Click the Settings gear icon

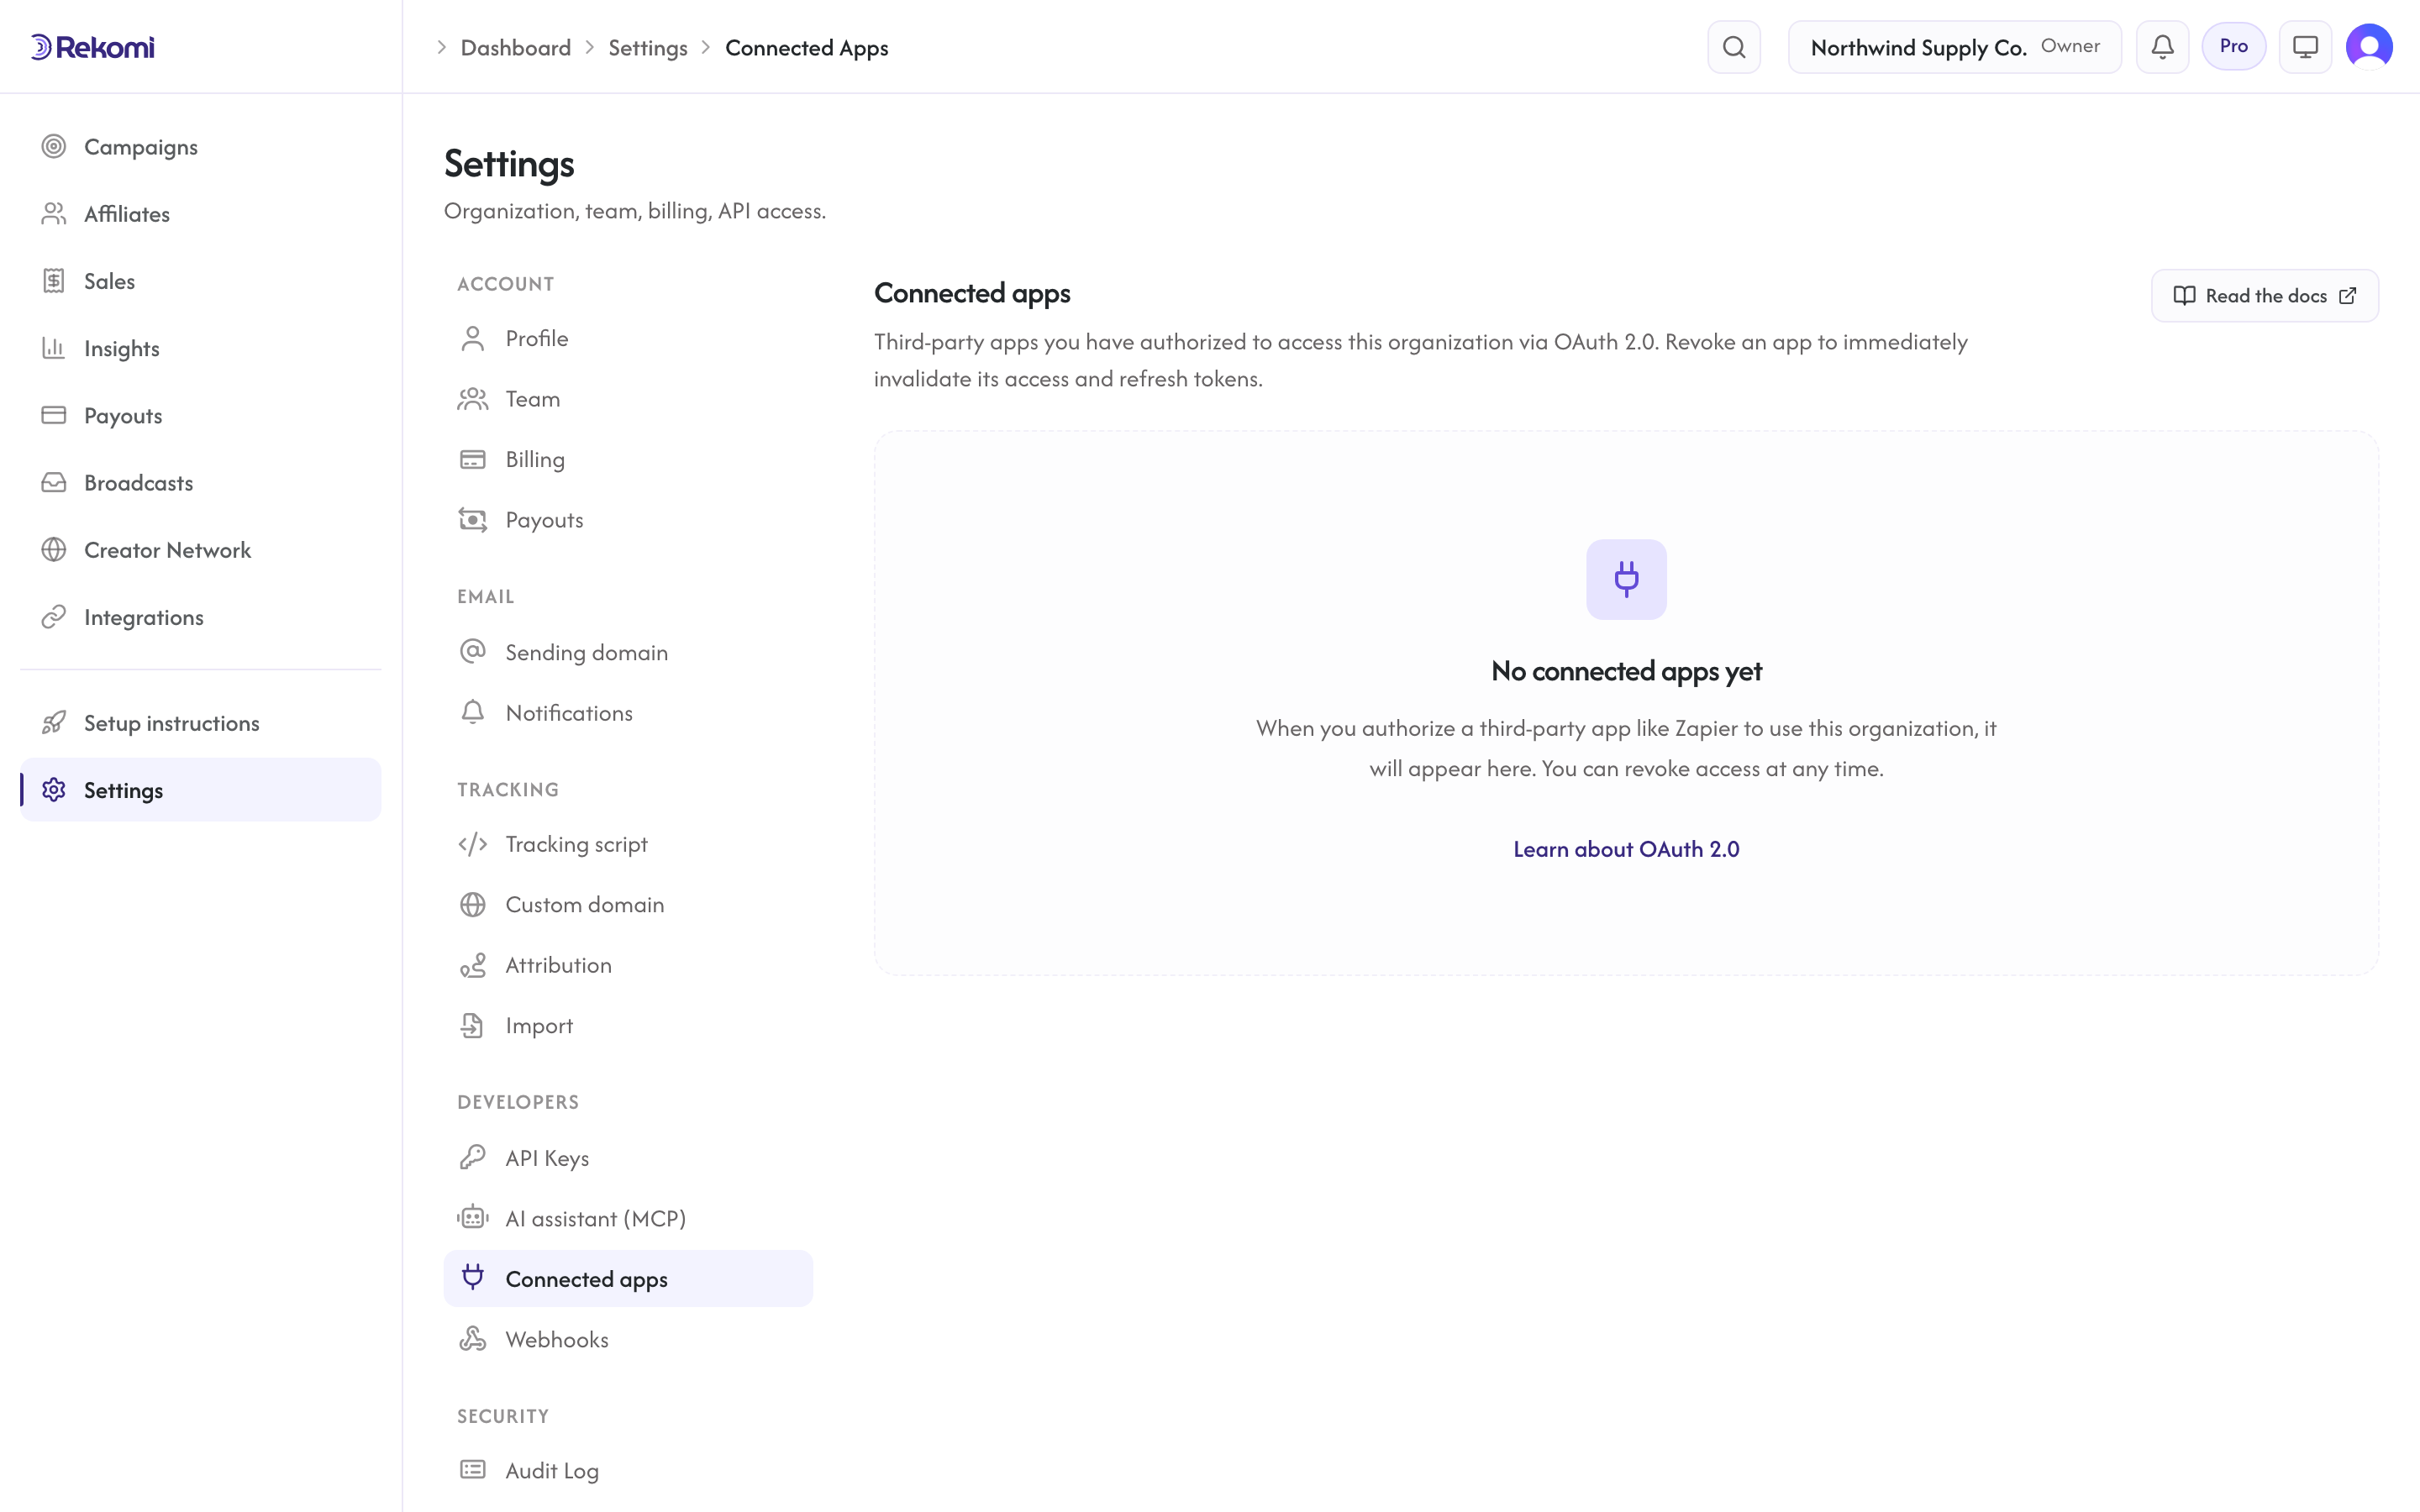pyautogui.click(x=54, y=790)
